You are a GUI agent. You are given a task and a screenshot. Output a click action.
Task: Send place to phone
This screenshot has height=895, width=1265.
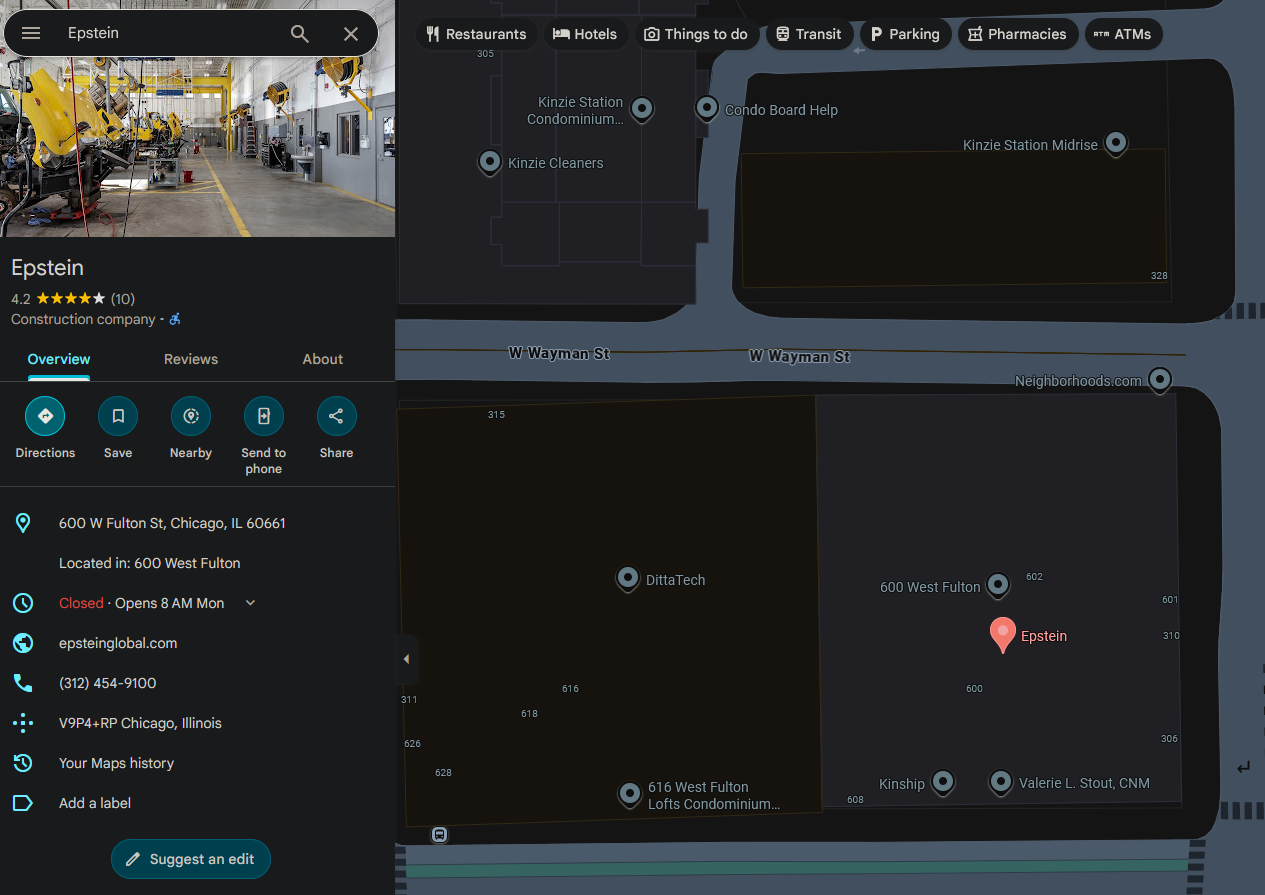click(x=264, y=416)
